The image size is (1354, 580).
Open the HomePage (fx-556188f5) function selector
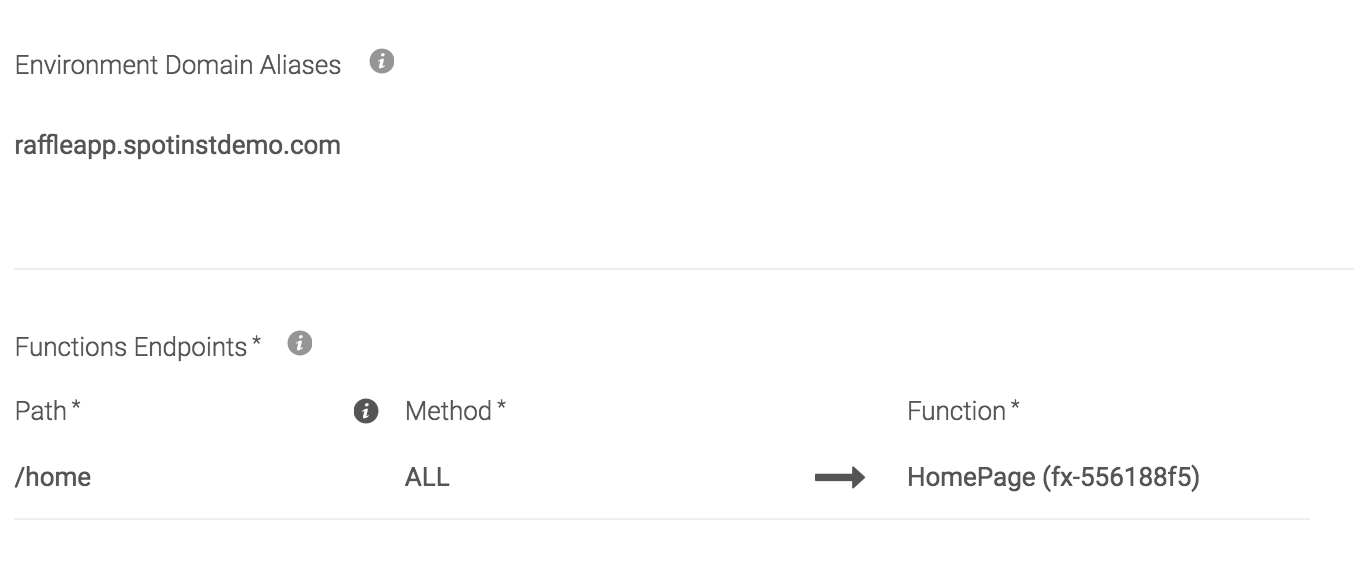coord(1052,477)
